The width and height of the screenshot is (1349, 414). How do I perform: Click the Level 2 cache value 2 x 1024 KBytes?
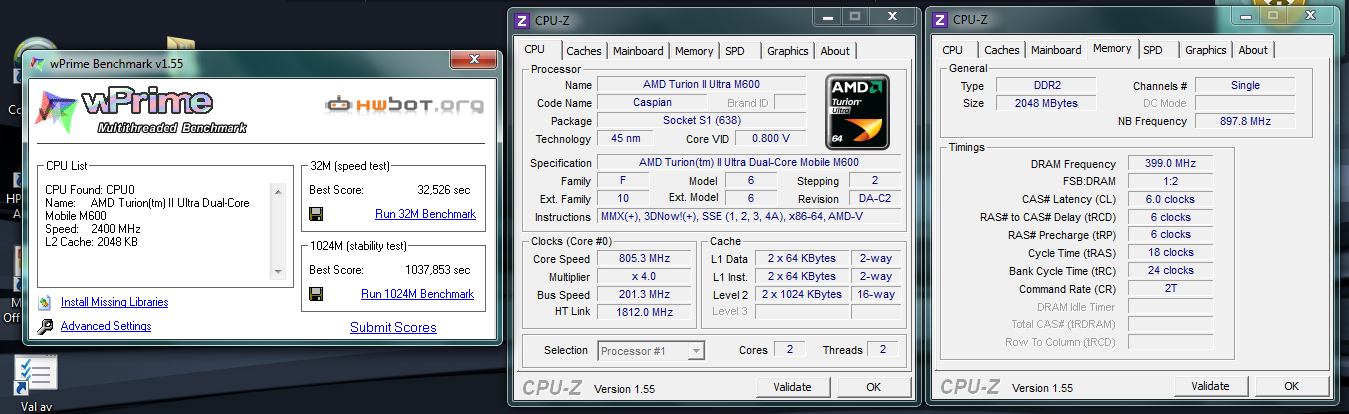[802, 294]
